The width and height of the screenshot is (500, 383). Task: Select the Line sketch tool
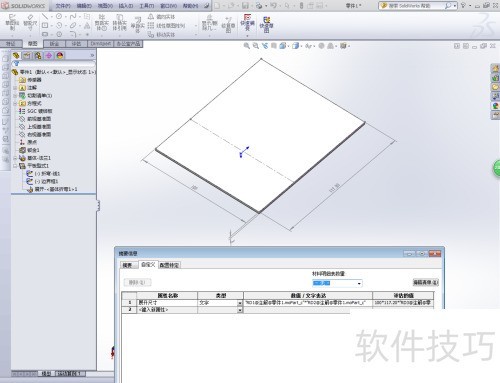45,16
